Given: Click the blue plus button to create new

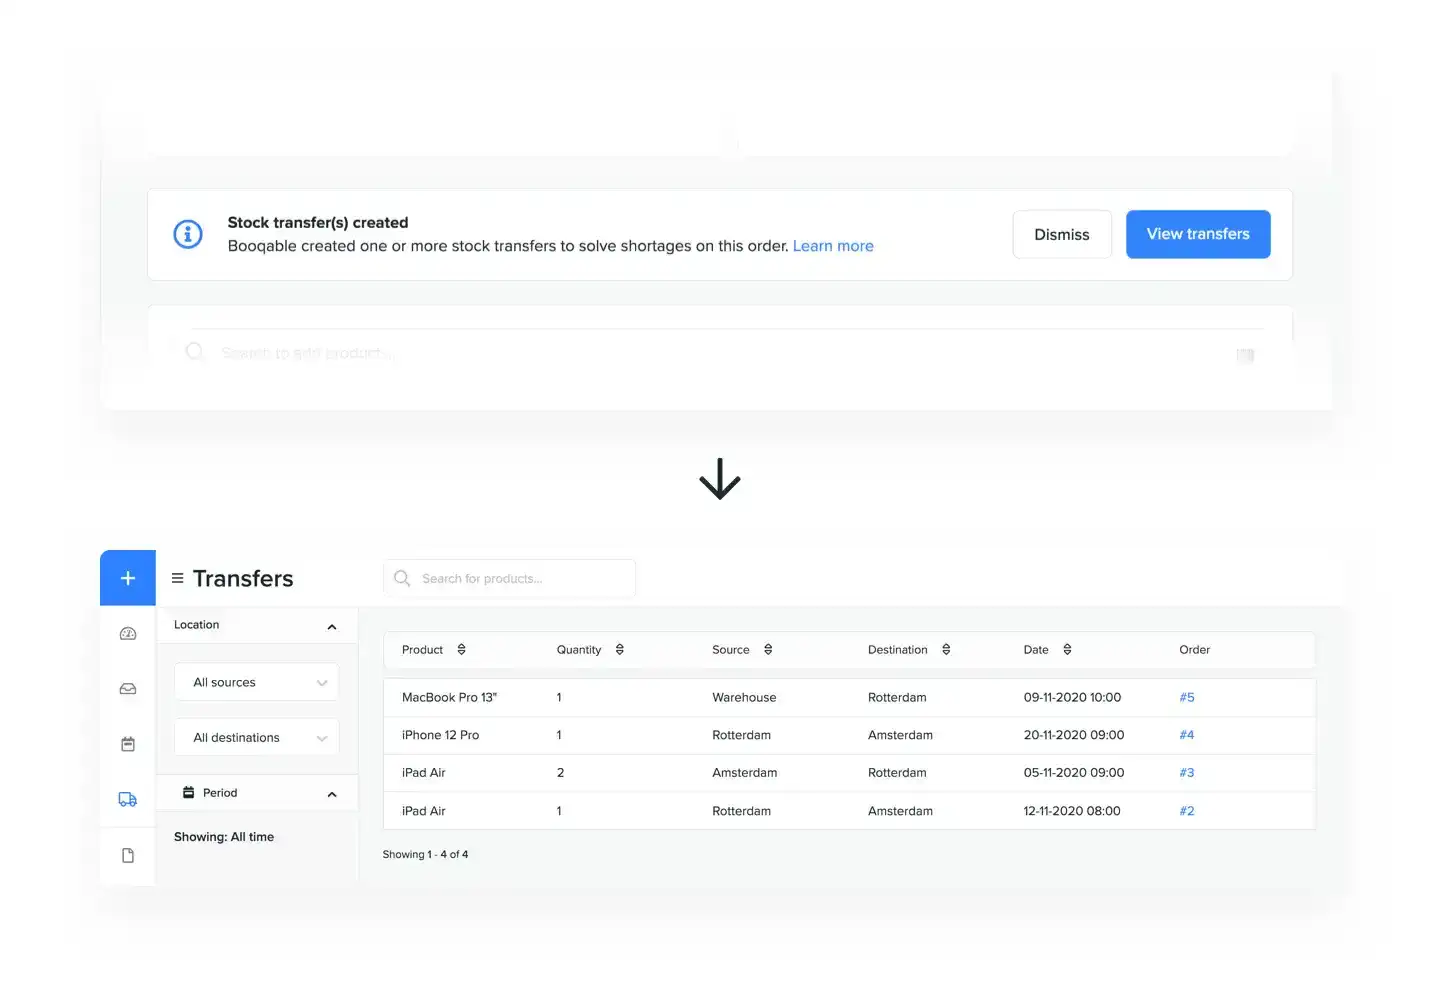Looking at the screenshot, I should (127, 577).
